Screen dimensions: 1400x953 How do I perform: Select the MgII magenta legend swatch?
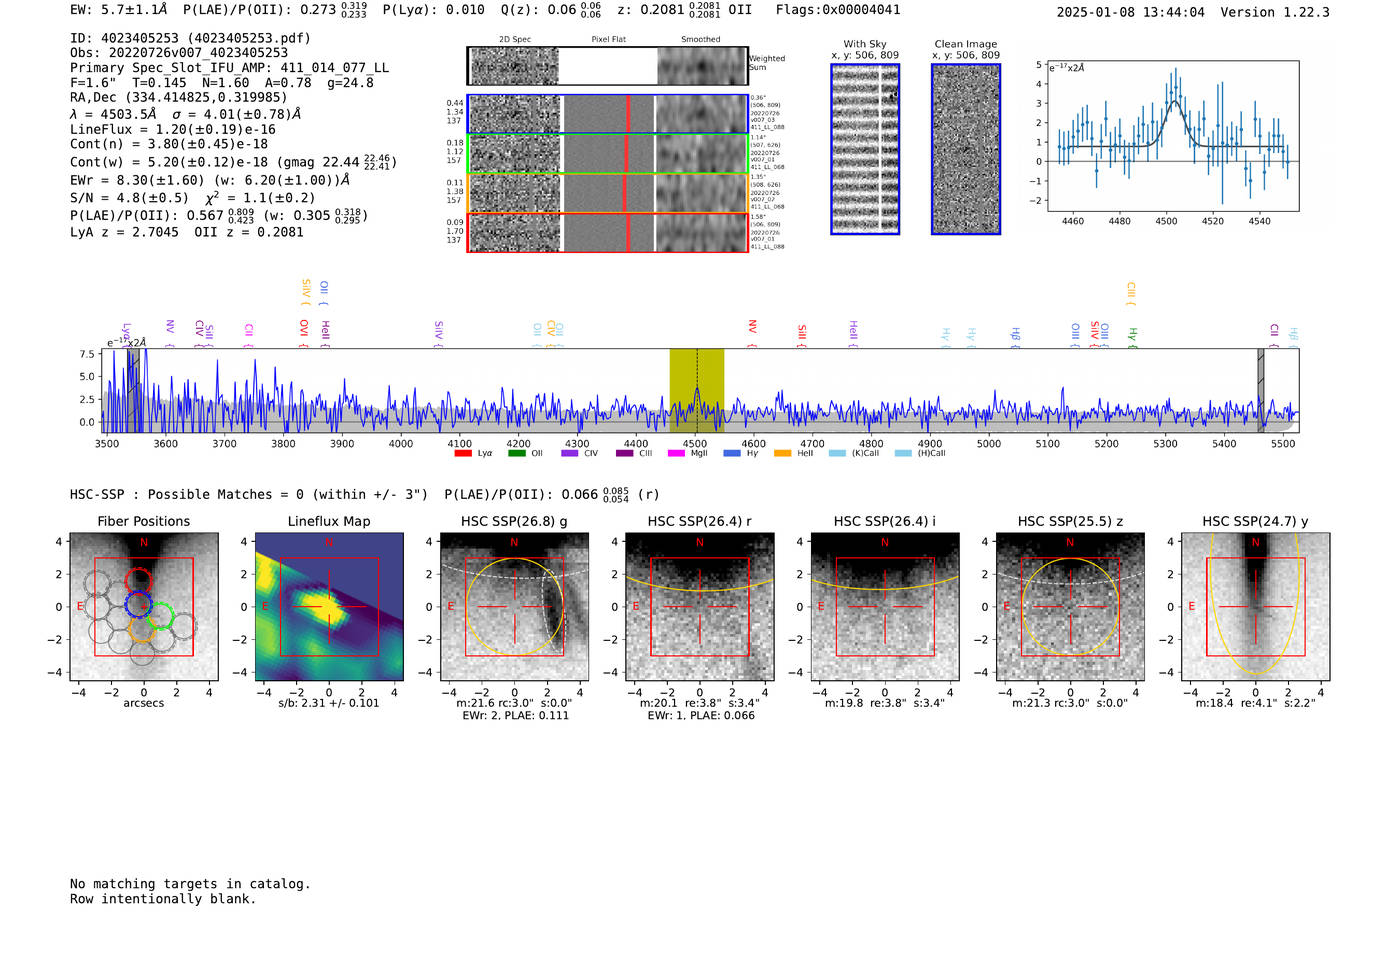(x=676, y=453)
